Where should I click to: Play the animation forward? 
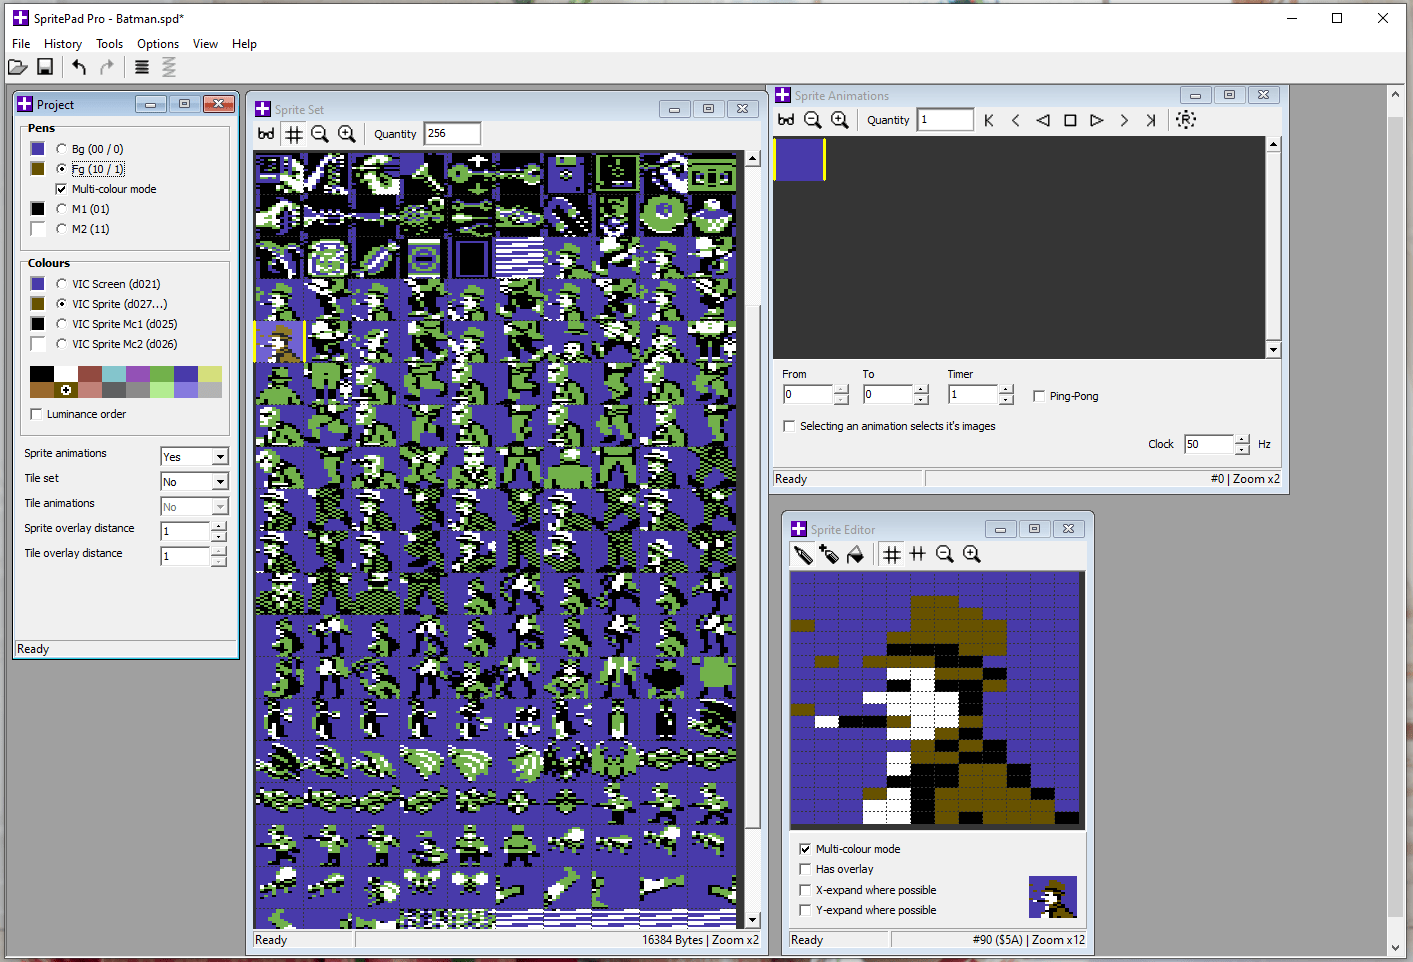[1097, 120]
